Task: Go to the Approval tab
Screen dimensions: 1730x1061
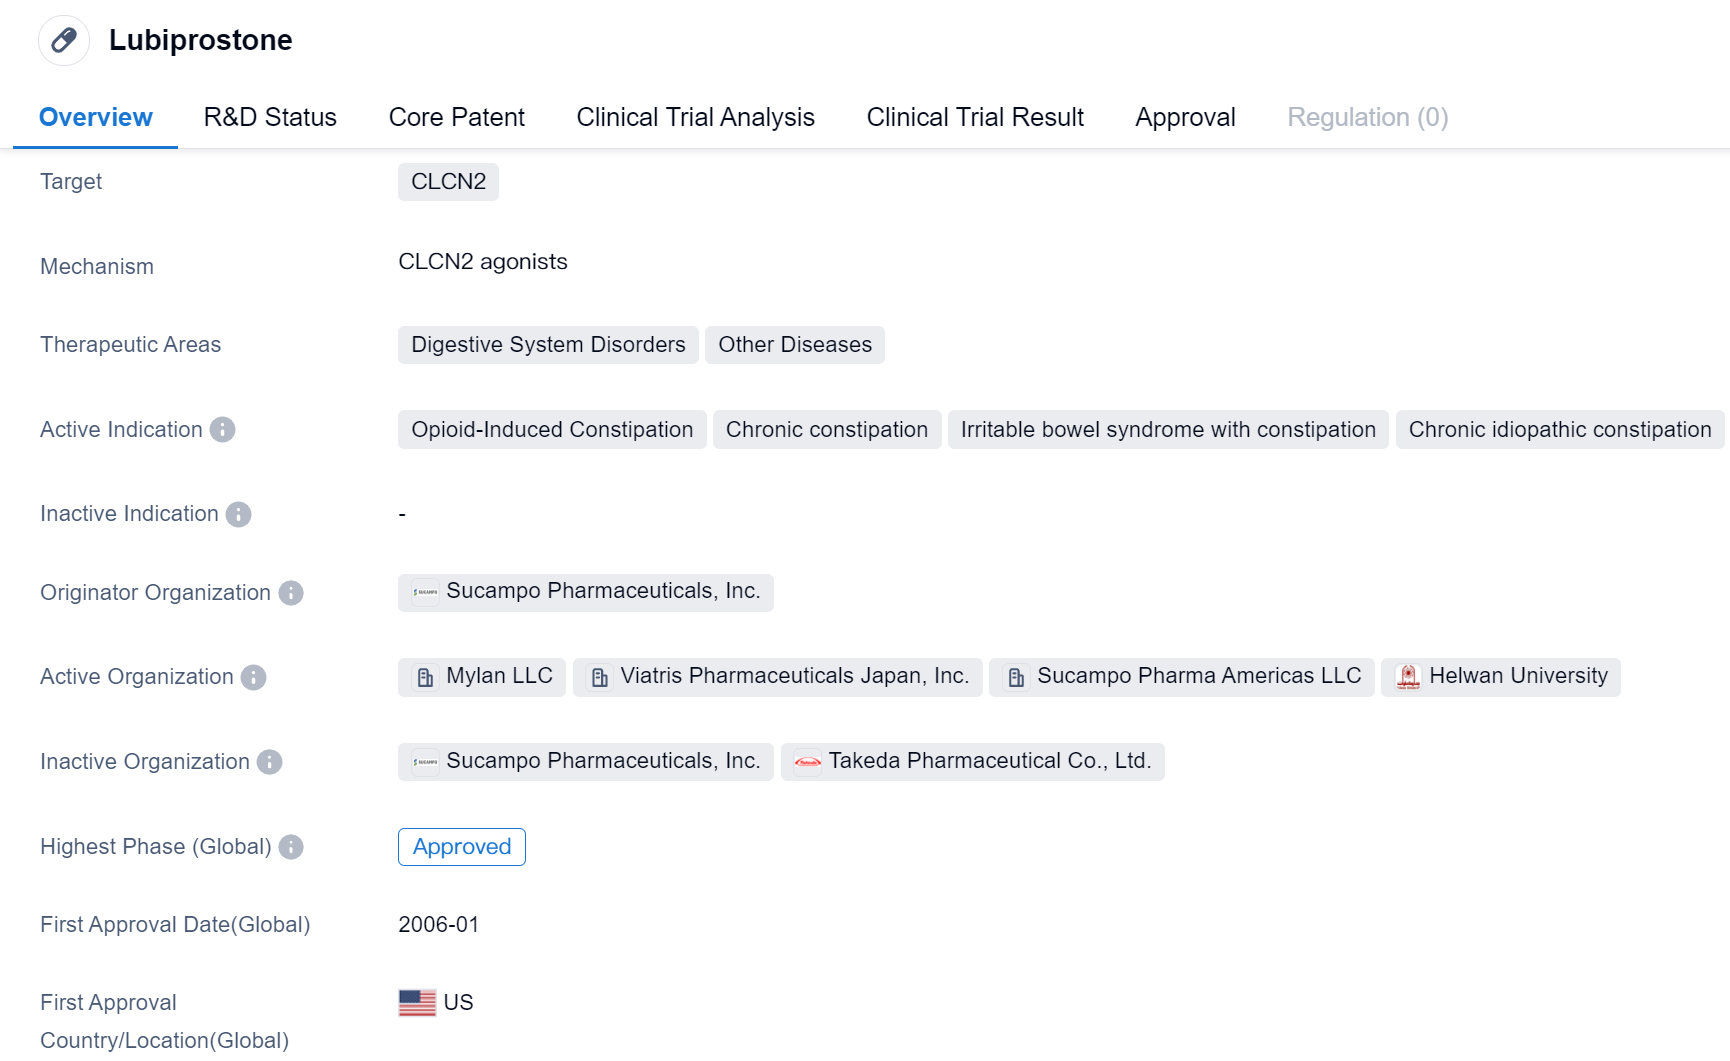Action: (x=1185, y=117)
